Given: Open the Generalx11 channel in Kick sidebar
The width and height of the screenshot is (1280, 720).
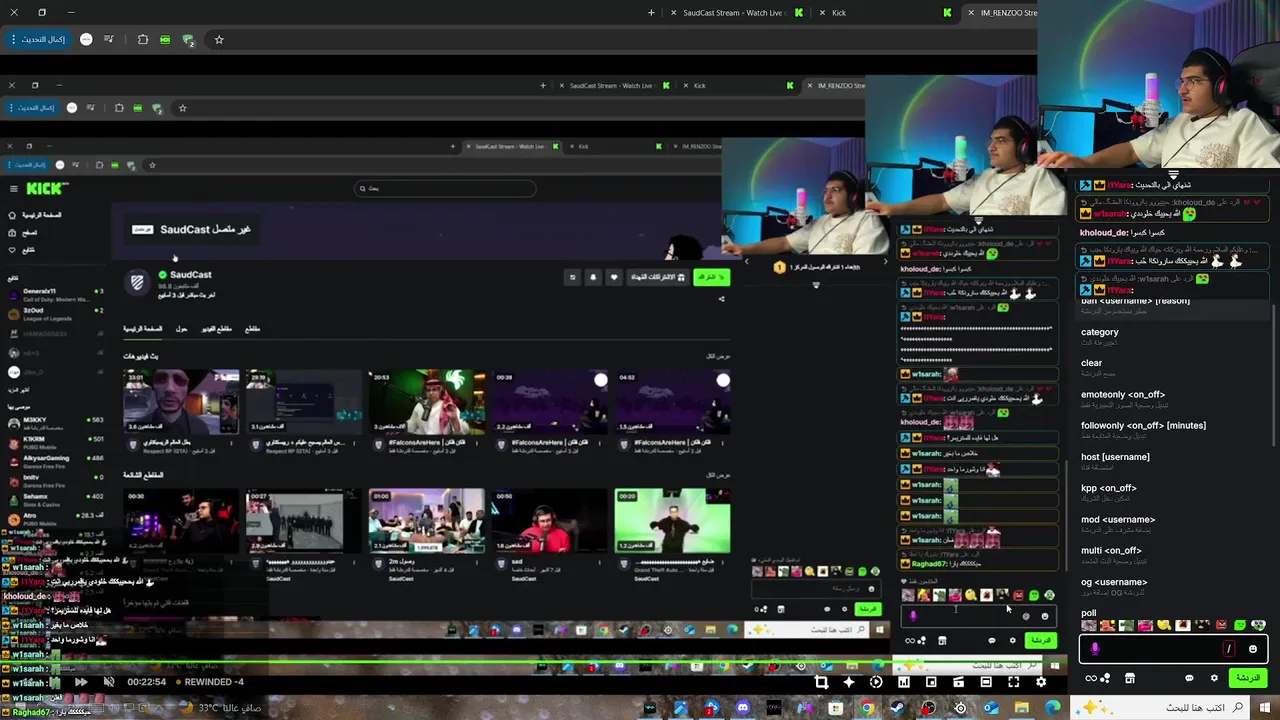Looking at the screenshot, I should point(55,294).
